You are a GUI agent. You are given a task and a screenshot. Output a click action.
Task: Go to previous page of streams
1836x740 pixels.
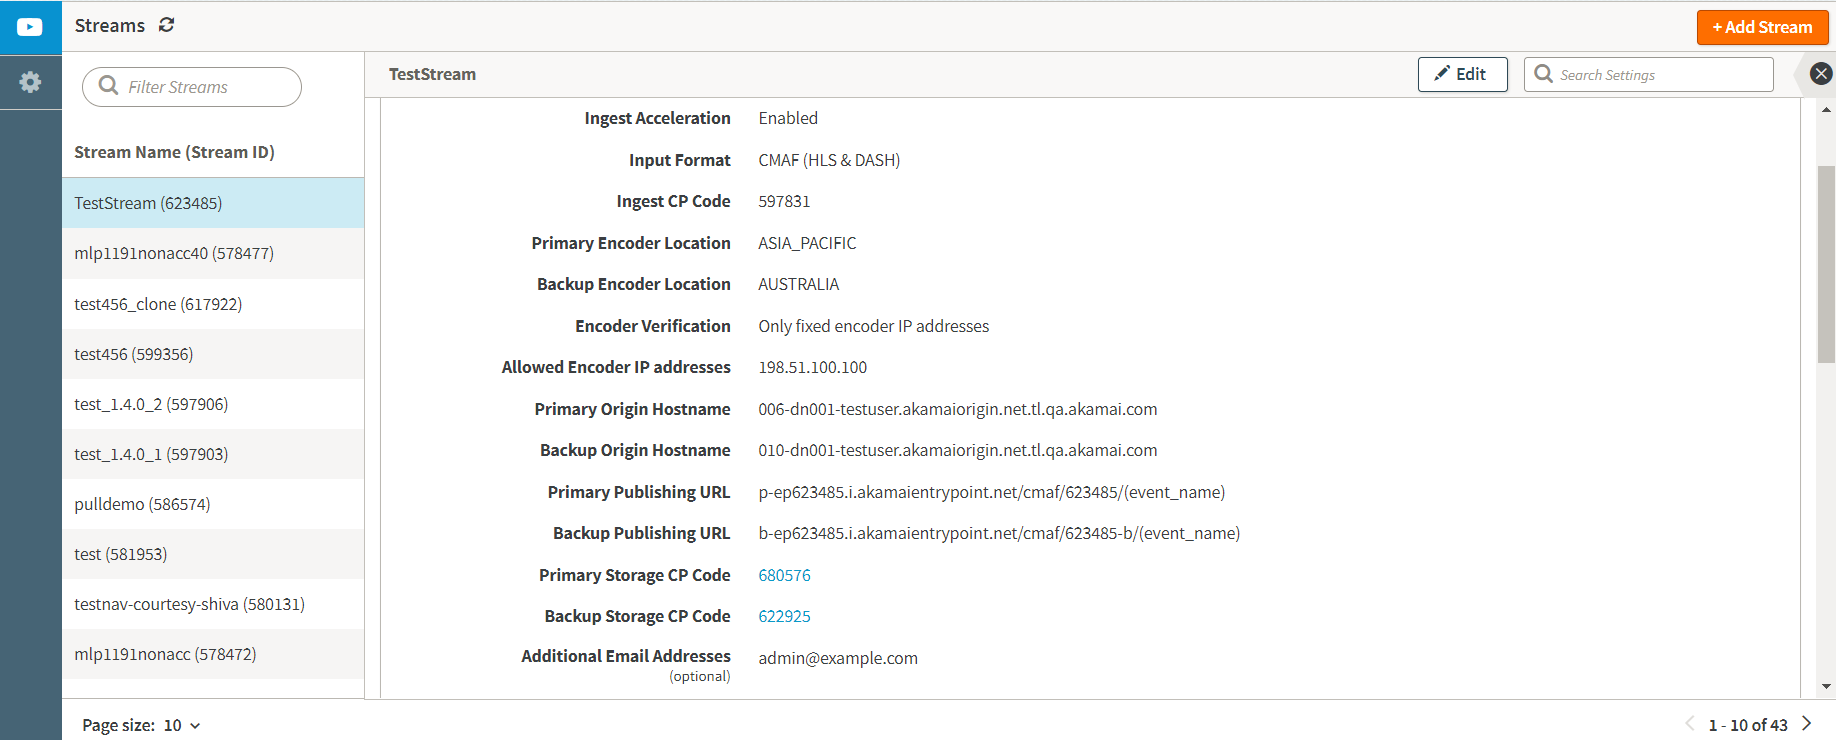pos(1690,724)
